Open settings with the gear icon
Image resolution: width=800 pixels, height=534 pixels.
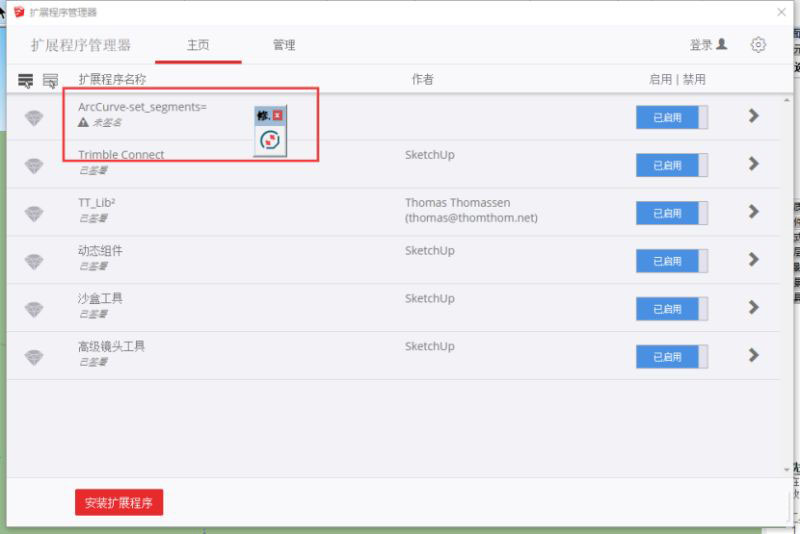pos(758,45)
